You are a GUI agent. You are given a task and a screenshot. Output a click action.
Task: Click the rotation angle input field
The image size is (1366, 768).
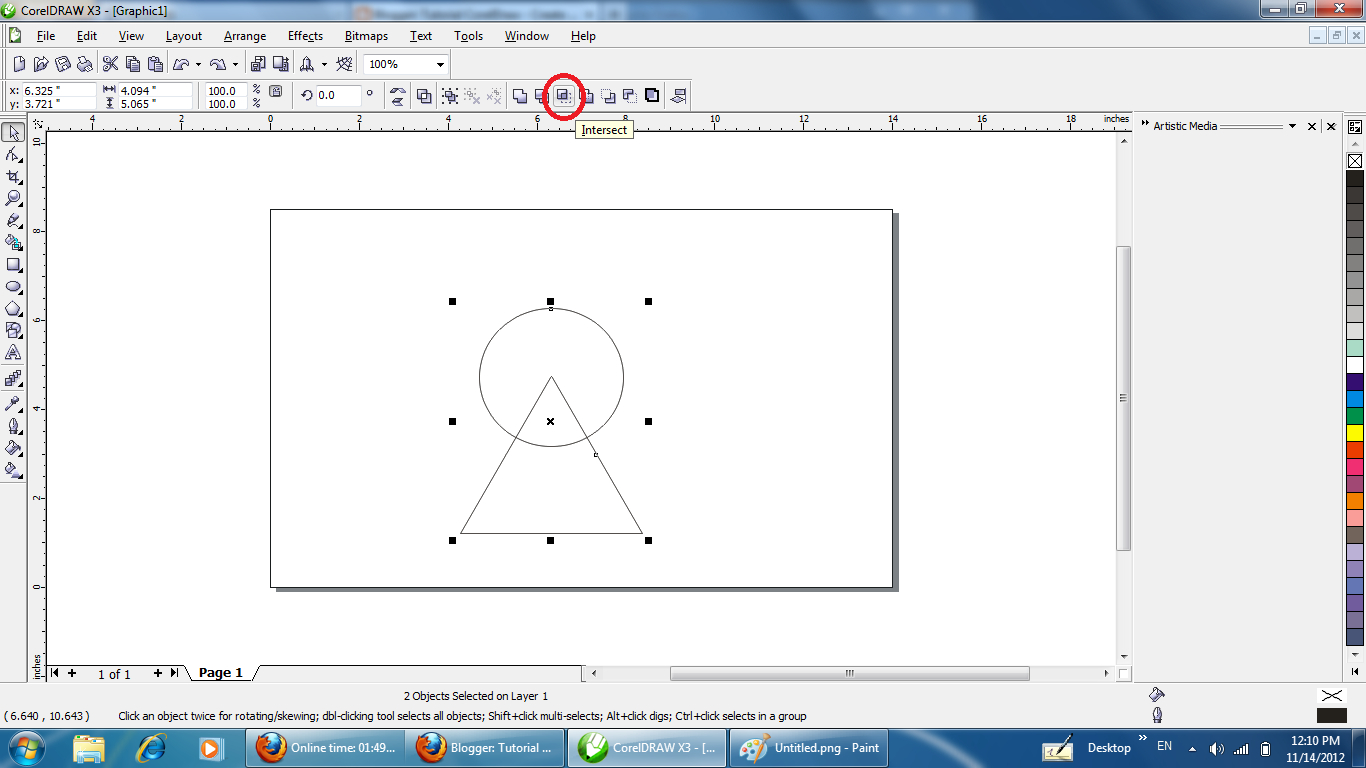(339, 96)
